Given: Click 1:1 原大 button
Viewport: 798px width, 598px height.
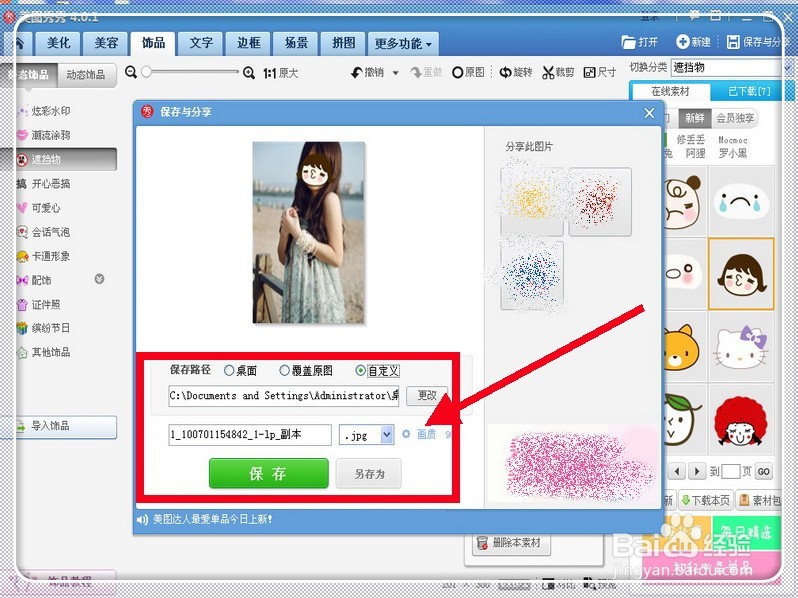Looking at the screenshot, I should click(280, 73).
